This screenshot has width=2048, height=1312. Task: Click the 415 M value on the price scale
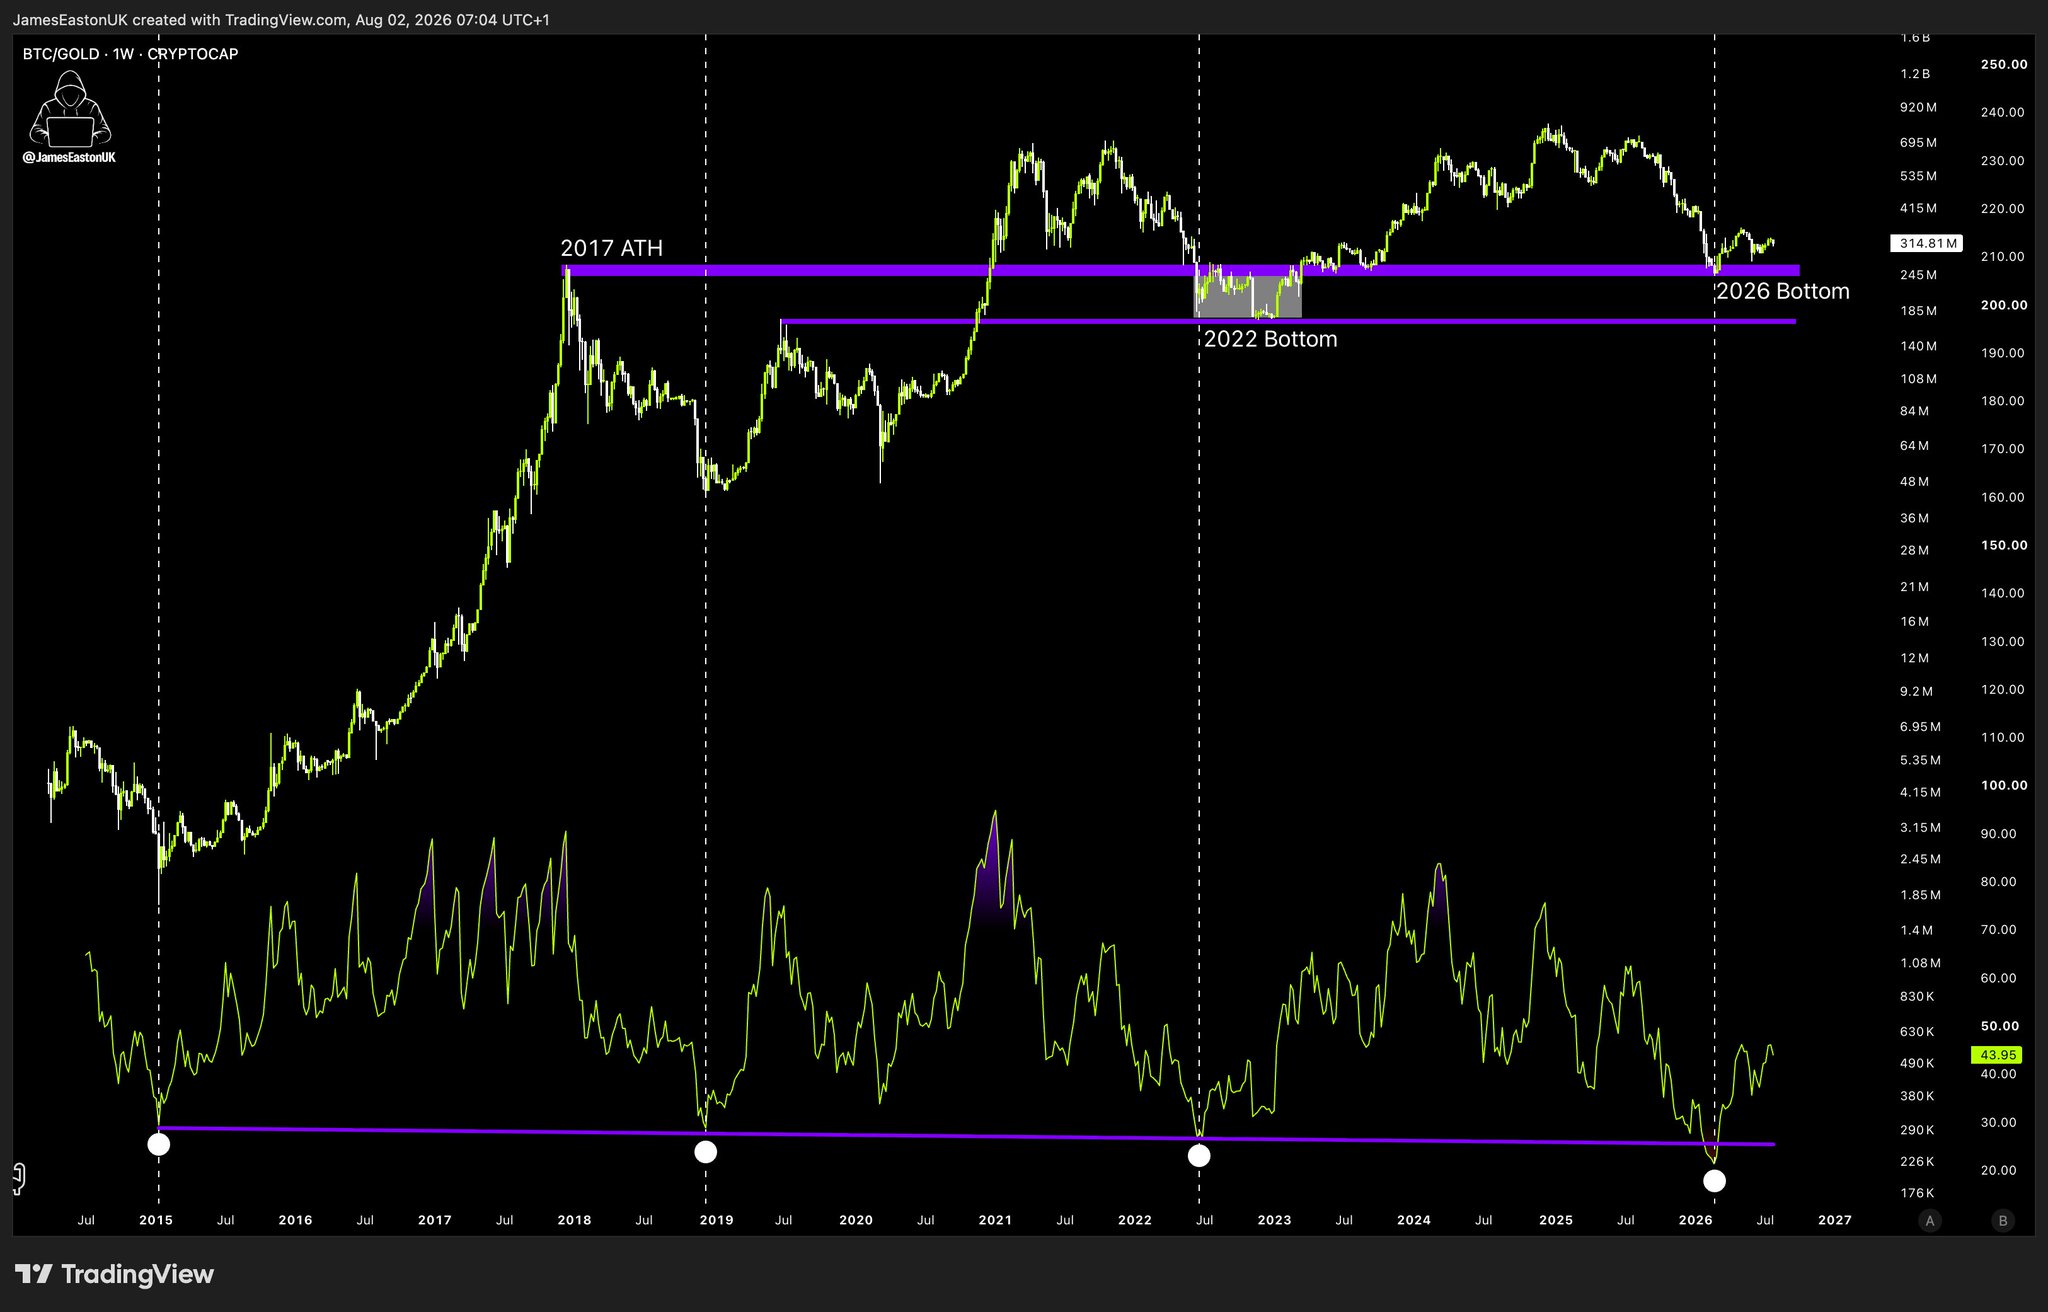(1919, 208)
